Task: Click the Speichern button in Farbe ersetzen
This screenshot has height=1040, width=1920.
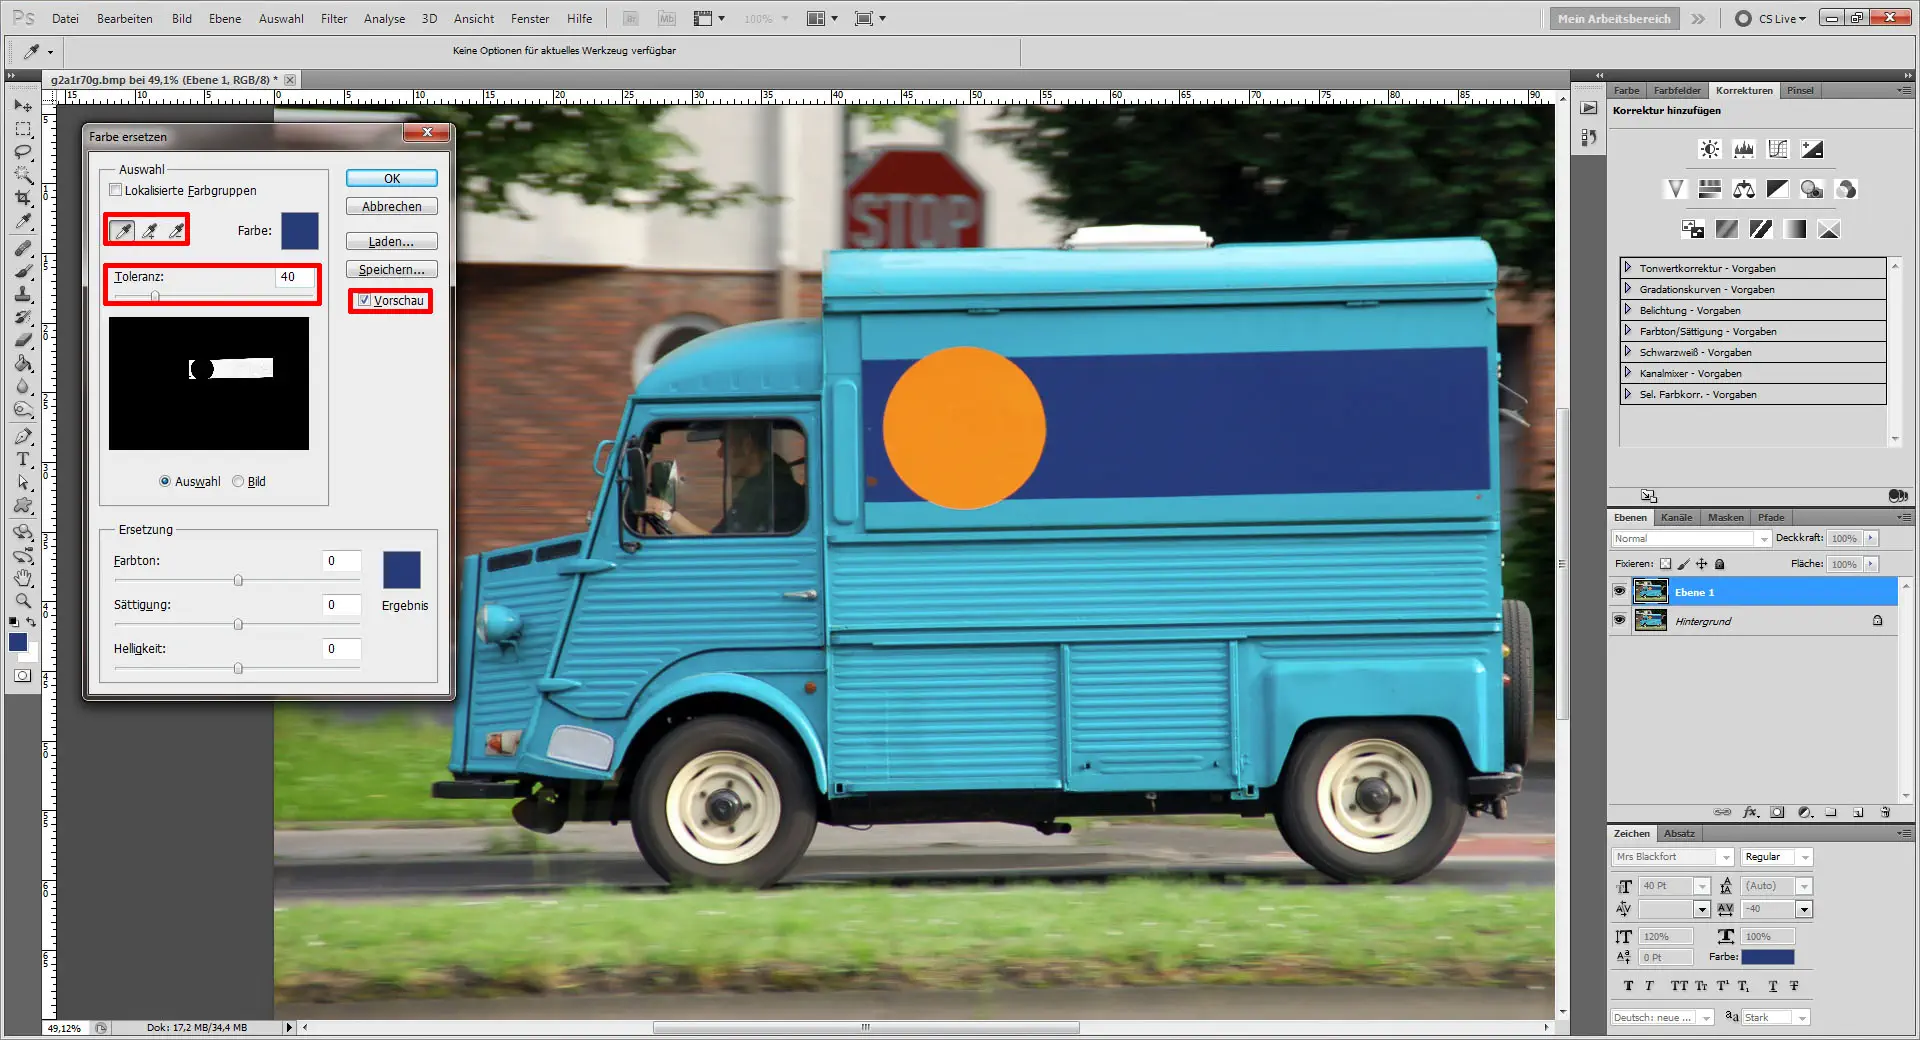Action: 390,269
